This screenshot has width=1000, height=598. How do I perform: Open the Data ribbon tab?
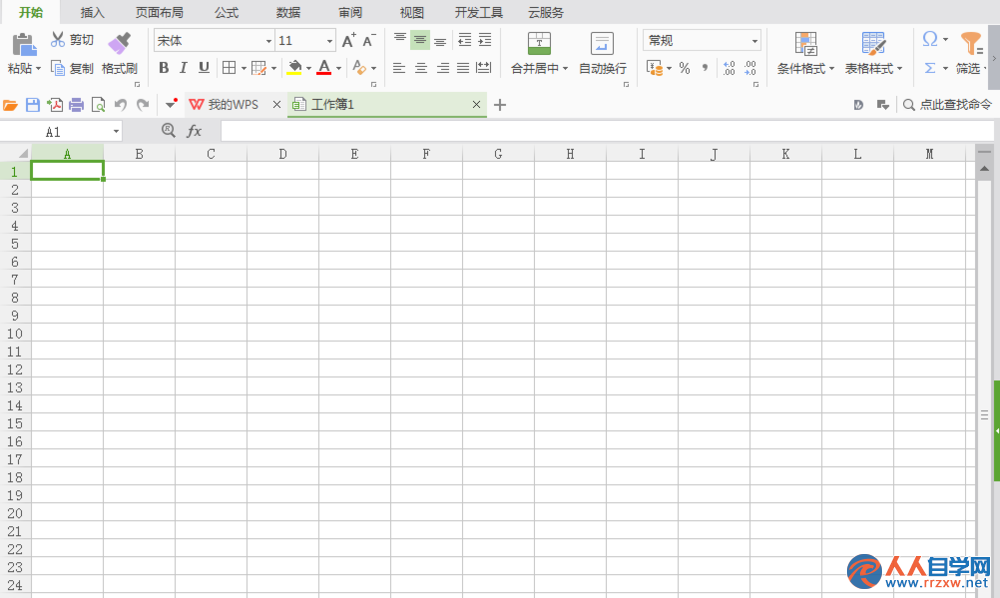[x=288, y=13]
